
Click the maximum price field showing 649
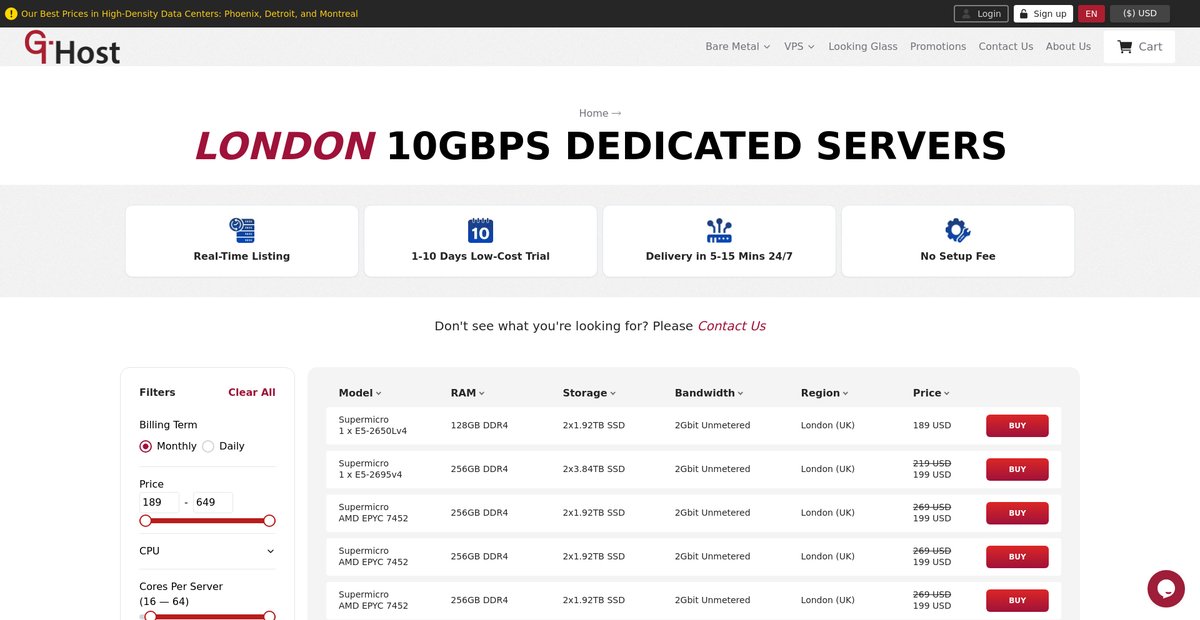coord(213,503)
